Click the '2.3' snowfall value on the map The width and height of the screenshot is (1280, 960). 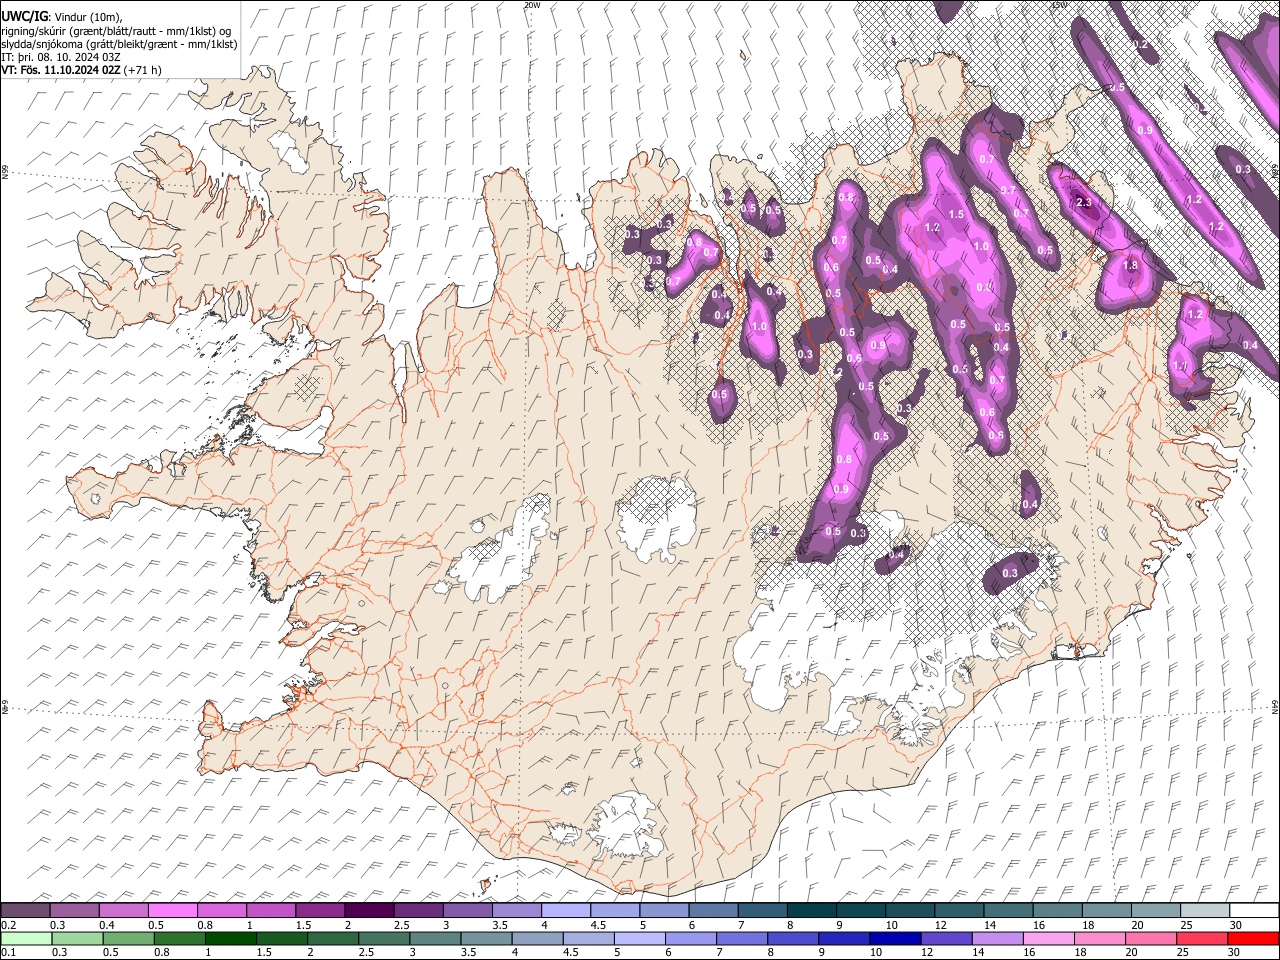pyautogui.click(x=1084, y=202)
